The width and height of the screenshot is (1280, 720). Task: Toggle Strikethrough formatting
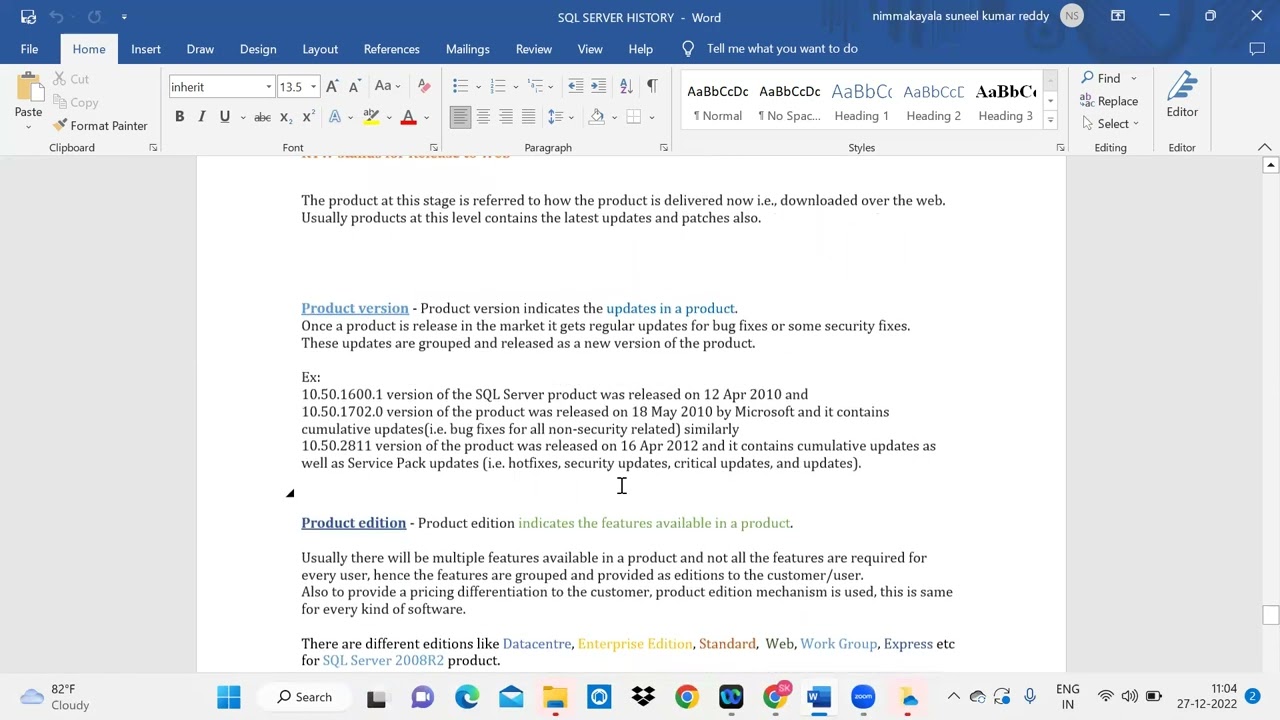pos(262,117)
